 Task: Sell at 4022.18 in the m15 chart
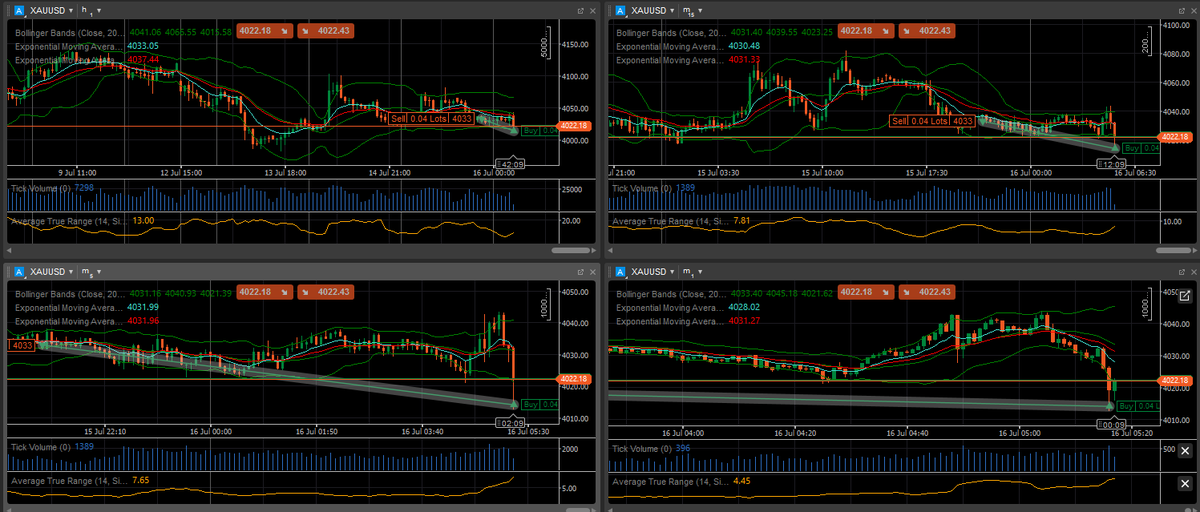tap(866, 31)
